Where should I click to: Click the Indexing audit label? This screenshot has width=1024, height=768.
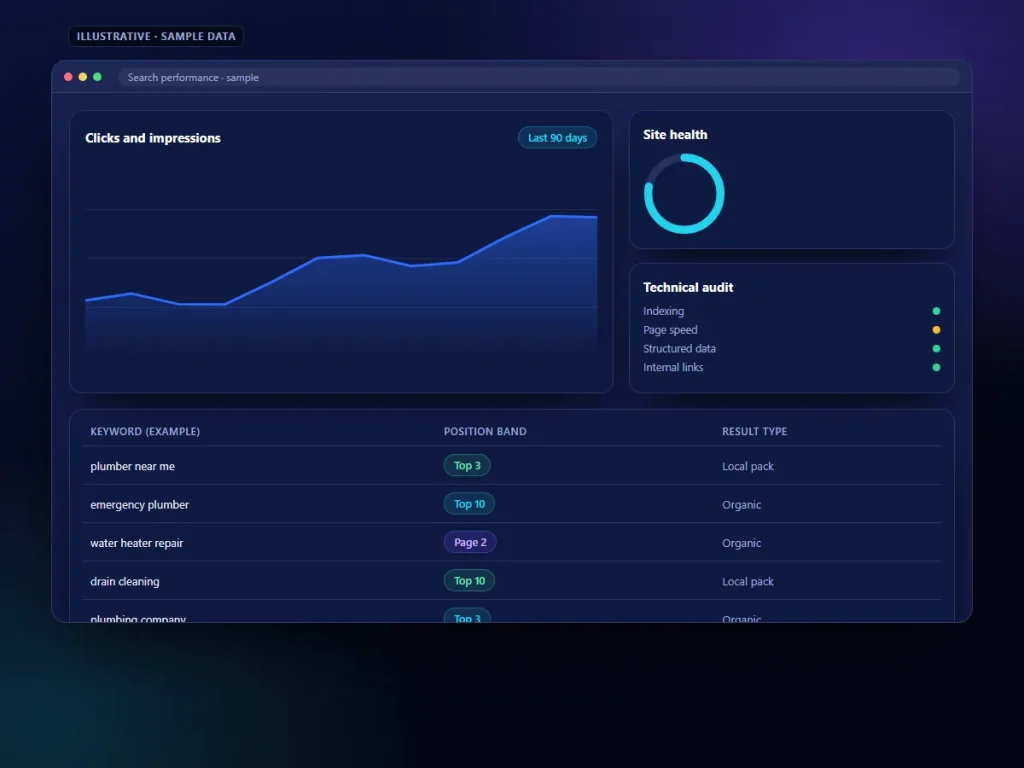[664, 312]
